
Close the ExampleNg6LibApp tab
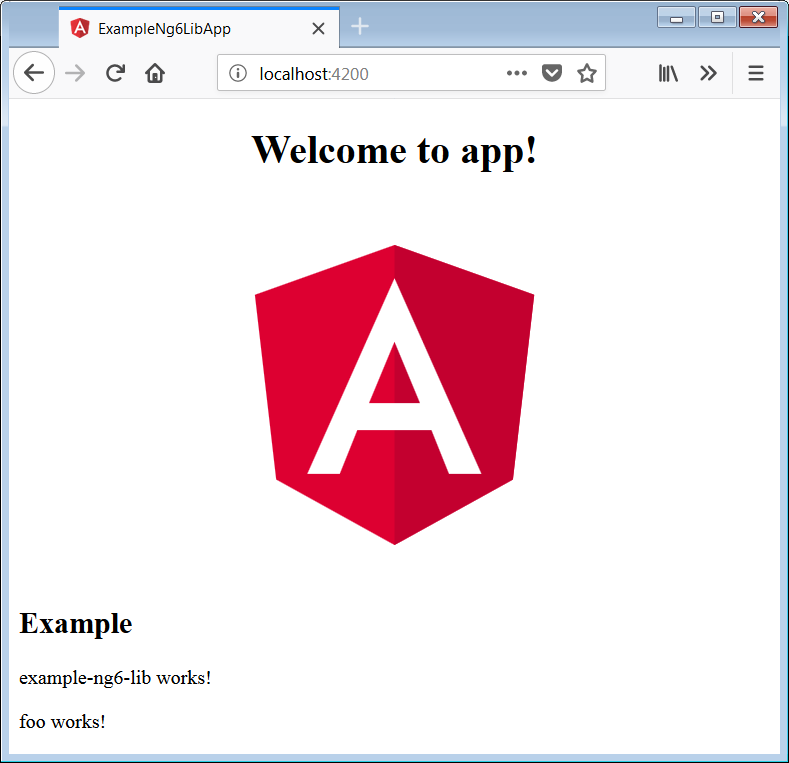318,29
